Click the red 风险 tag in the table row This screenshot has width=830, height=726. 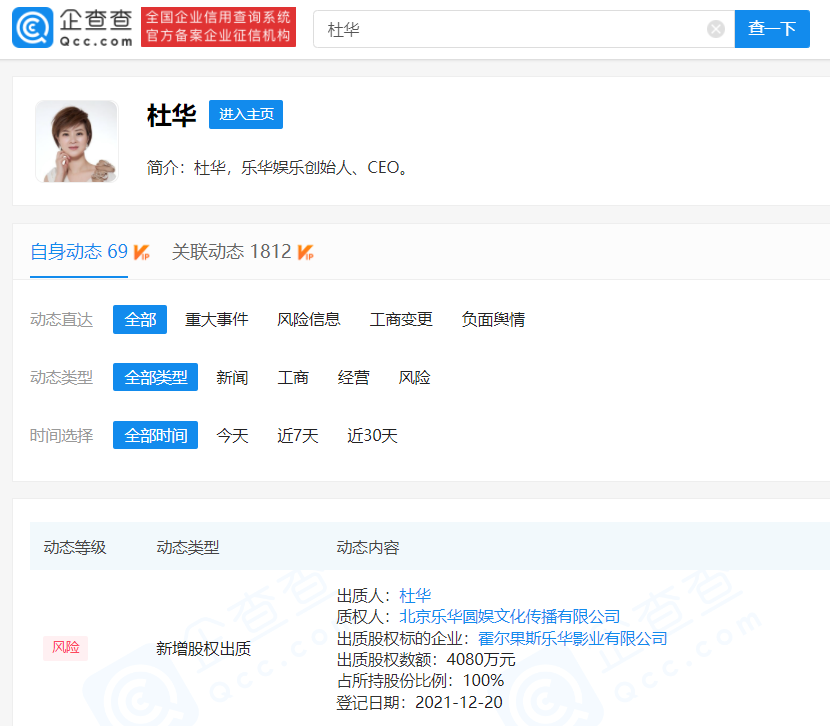66,648
